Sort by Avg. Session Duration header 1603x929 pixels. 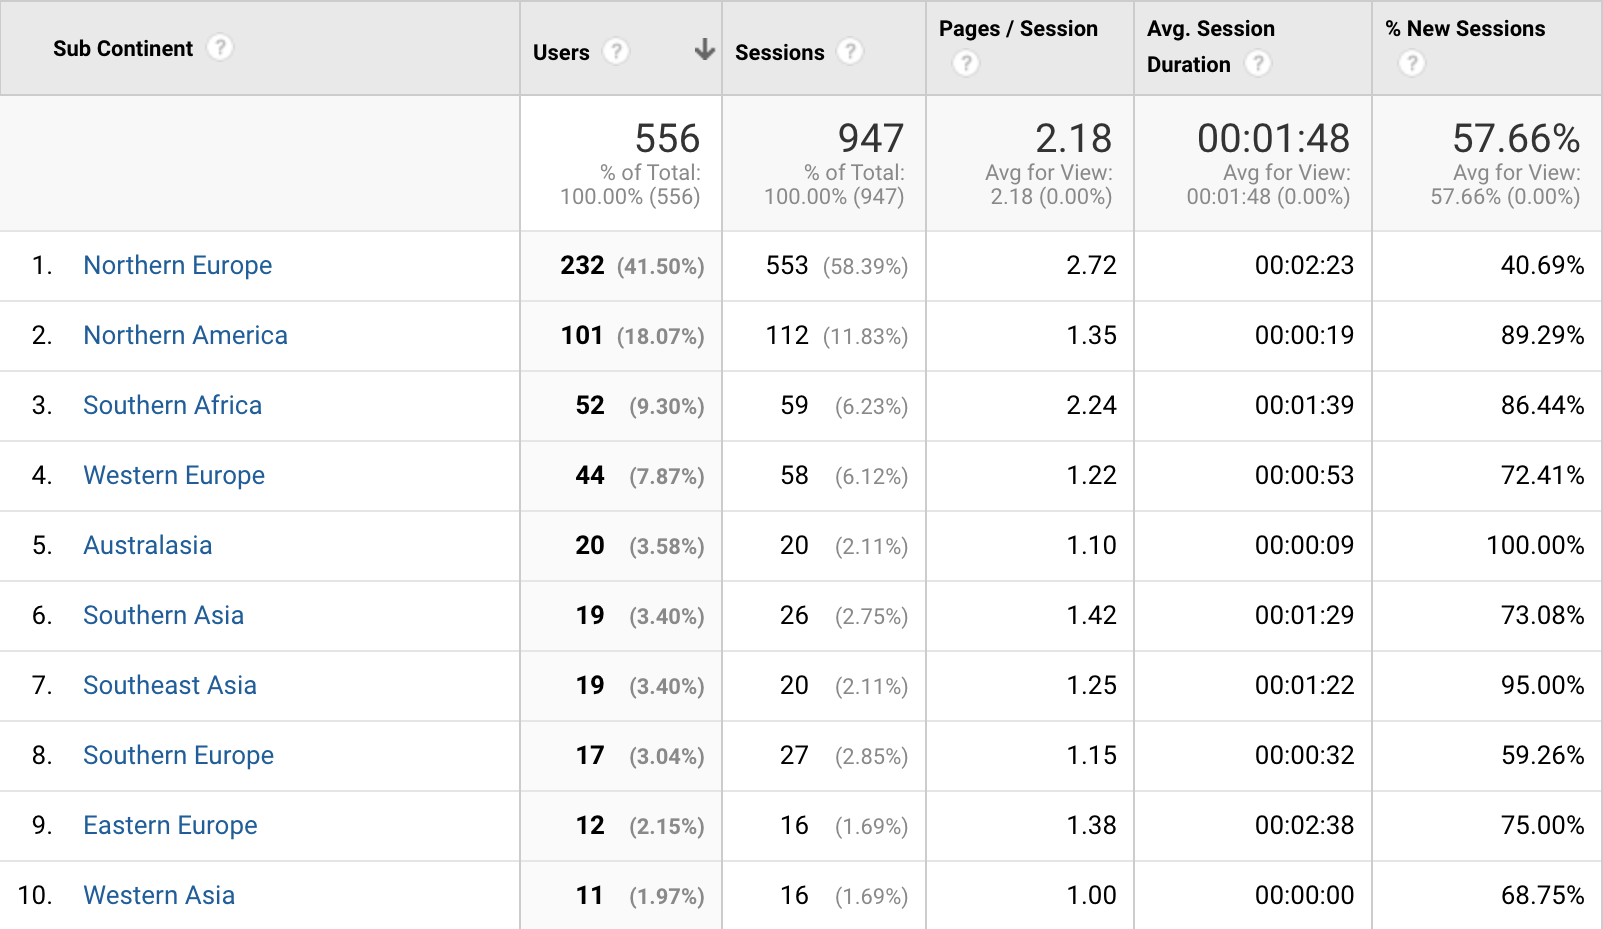click(1210, 29)
